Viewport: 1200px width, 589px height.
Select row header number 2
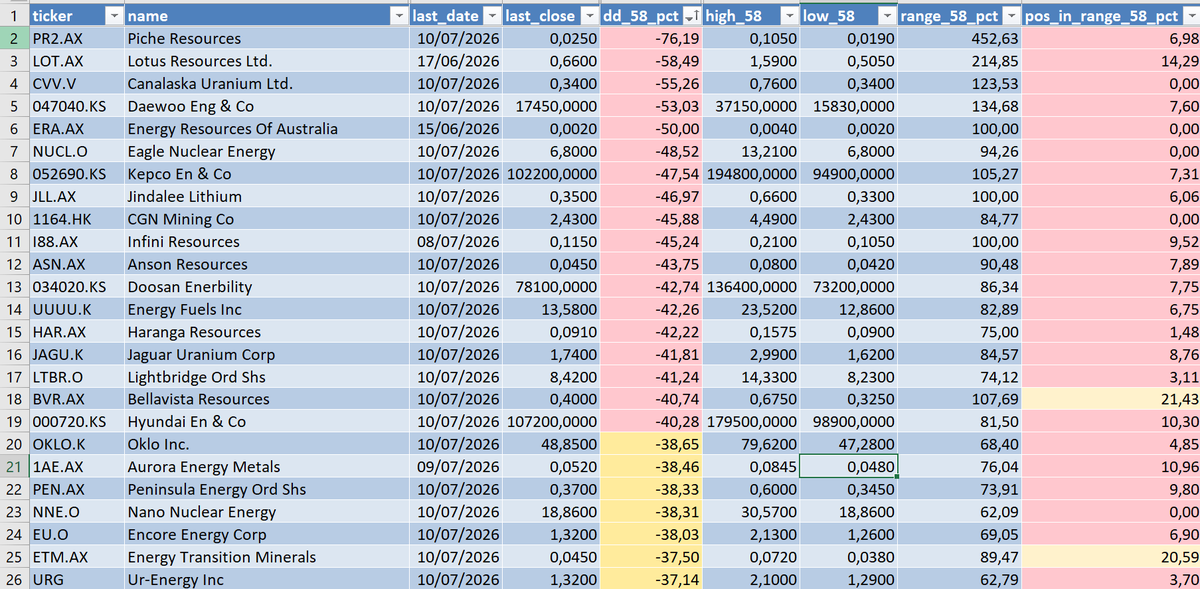[x=14, y=39]
